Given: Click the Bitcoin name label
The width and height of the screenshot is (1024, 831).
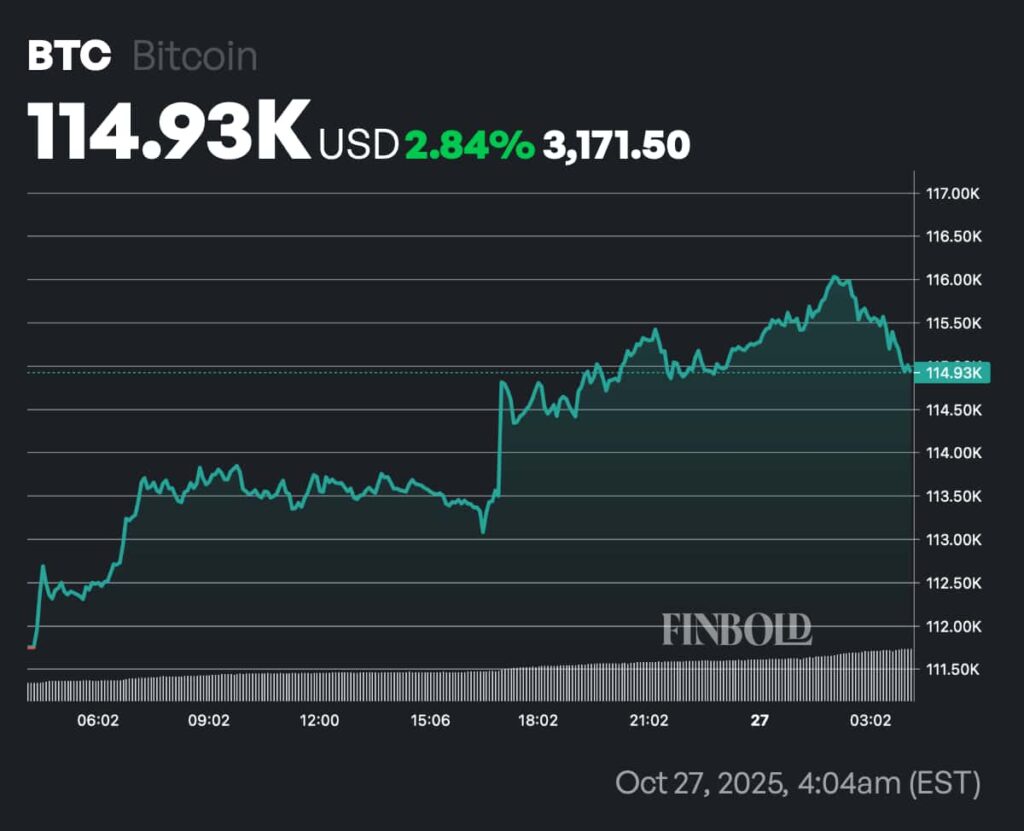Looking at the screenshot, I should coord(195,57).
